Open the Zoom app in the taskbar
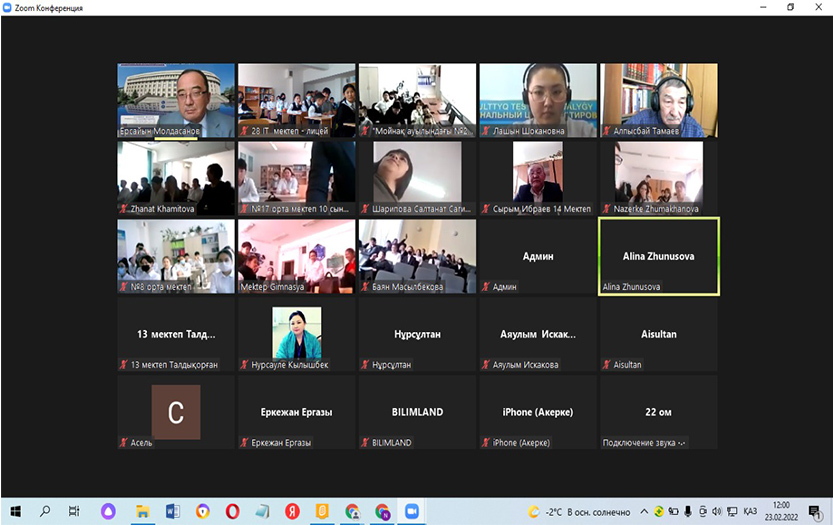Screen dimensions: 833x525 [x=411, y=511]
